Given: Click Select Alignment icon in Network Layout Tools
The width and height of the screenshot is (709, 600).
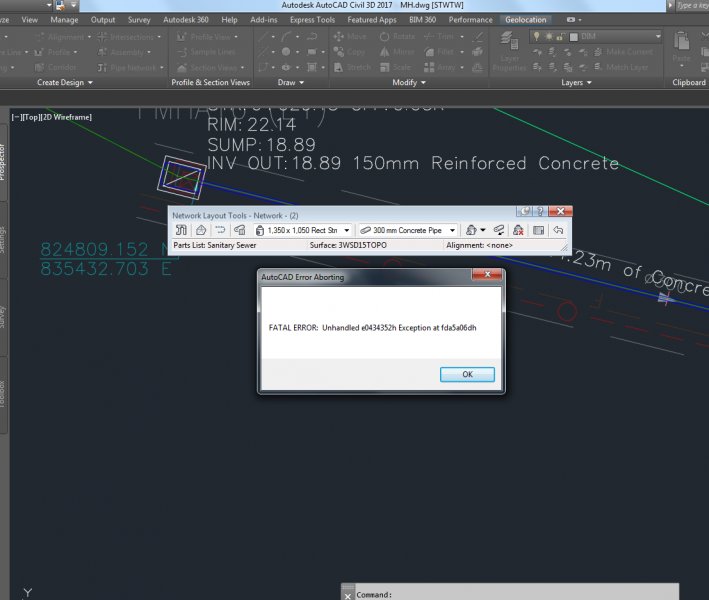Looking at the screenshot, I should click(x=220, y=230).
